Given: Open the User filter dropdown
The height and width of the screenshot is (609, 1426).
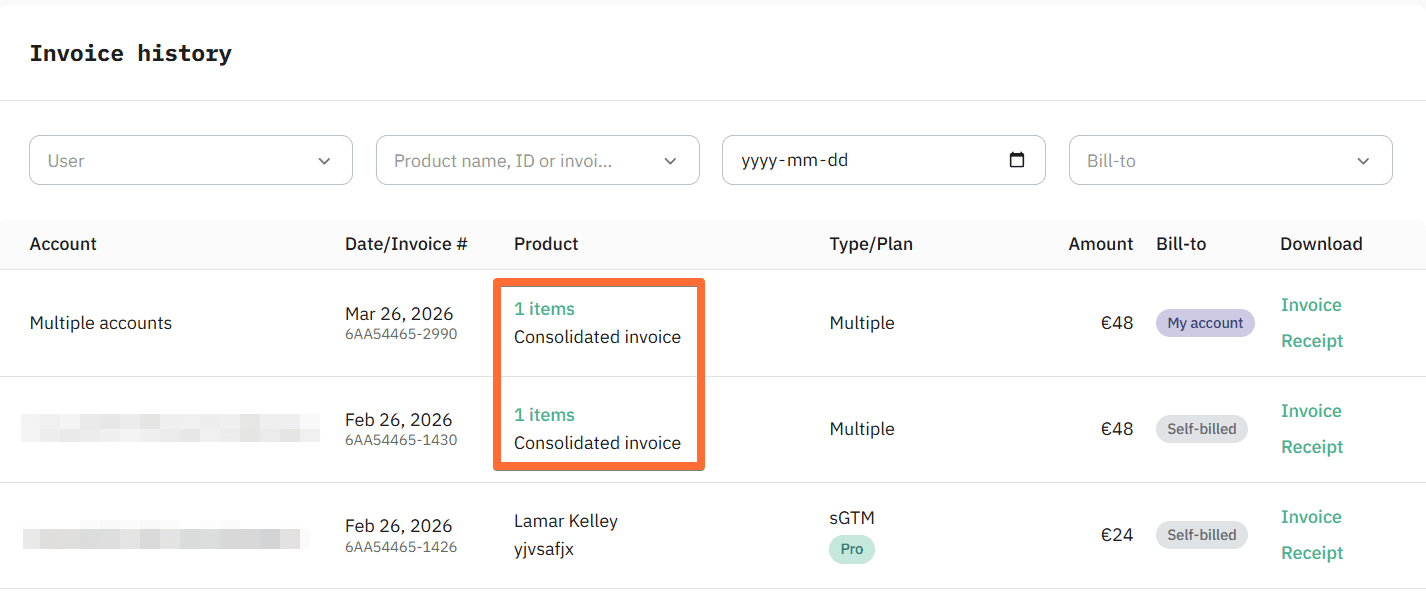Looking at the screenshot, I should [x=190, y=160].
